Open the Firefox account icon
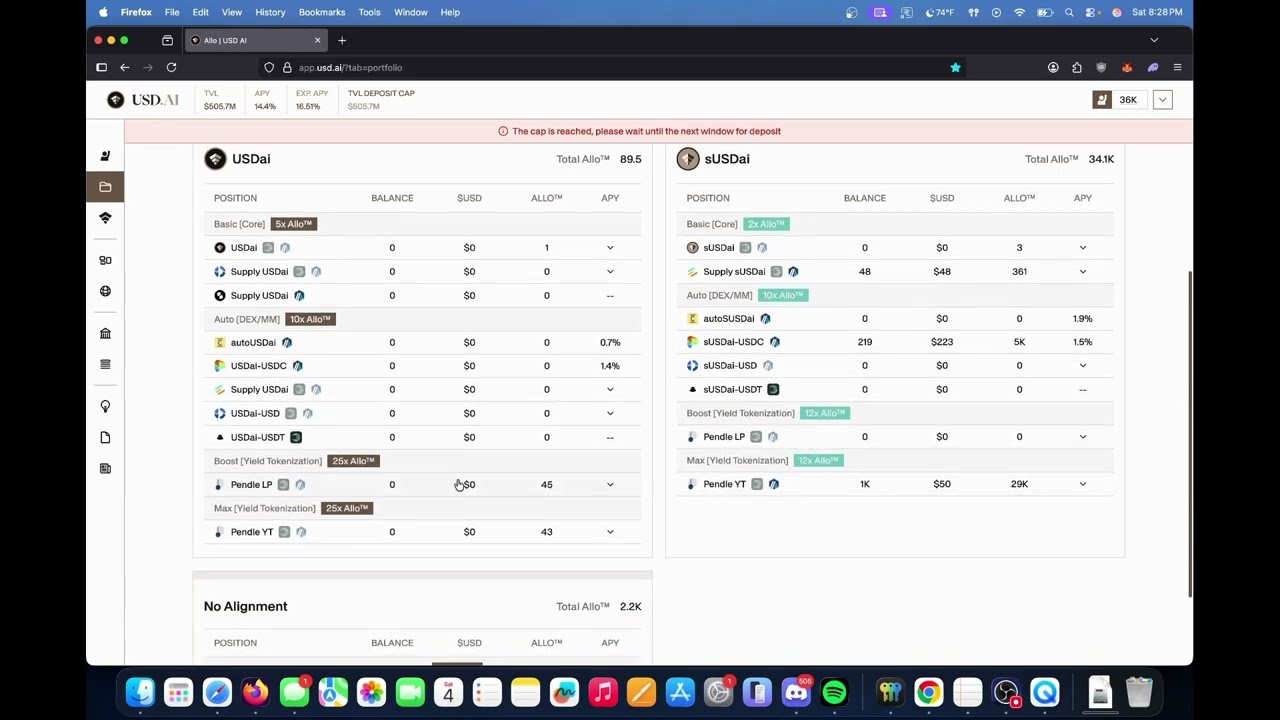1280x720 pixels. pos(1053,67)
